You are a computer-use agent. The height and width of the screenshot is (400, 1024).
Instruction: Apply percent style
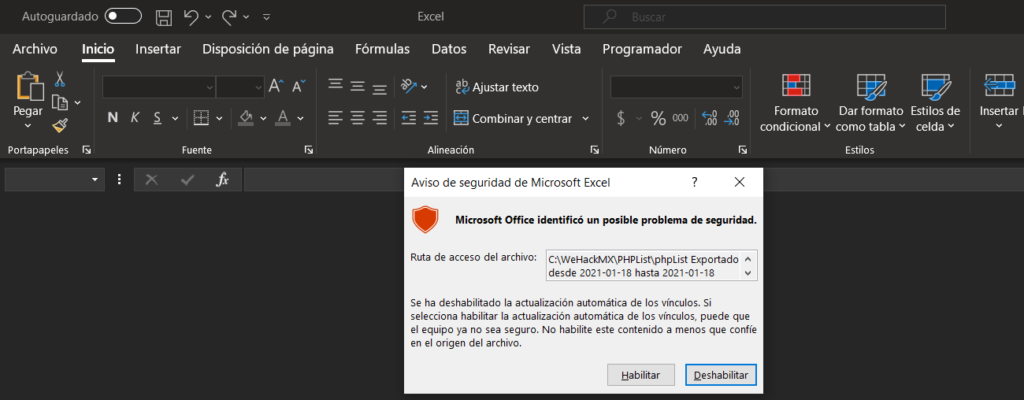click(x=658, y=118)
